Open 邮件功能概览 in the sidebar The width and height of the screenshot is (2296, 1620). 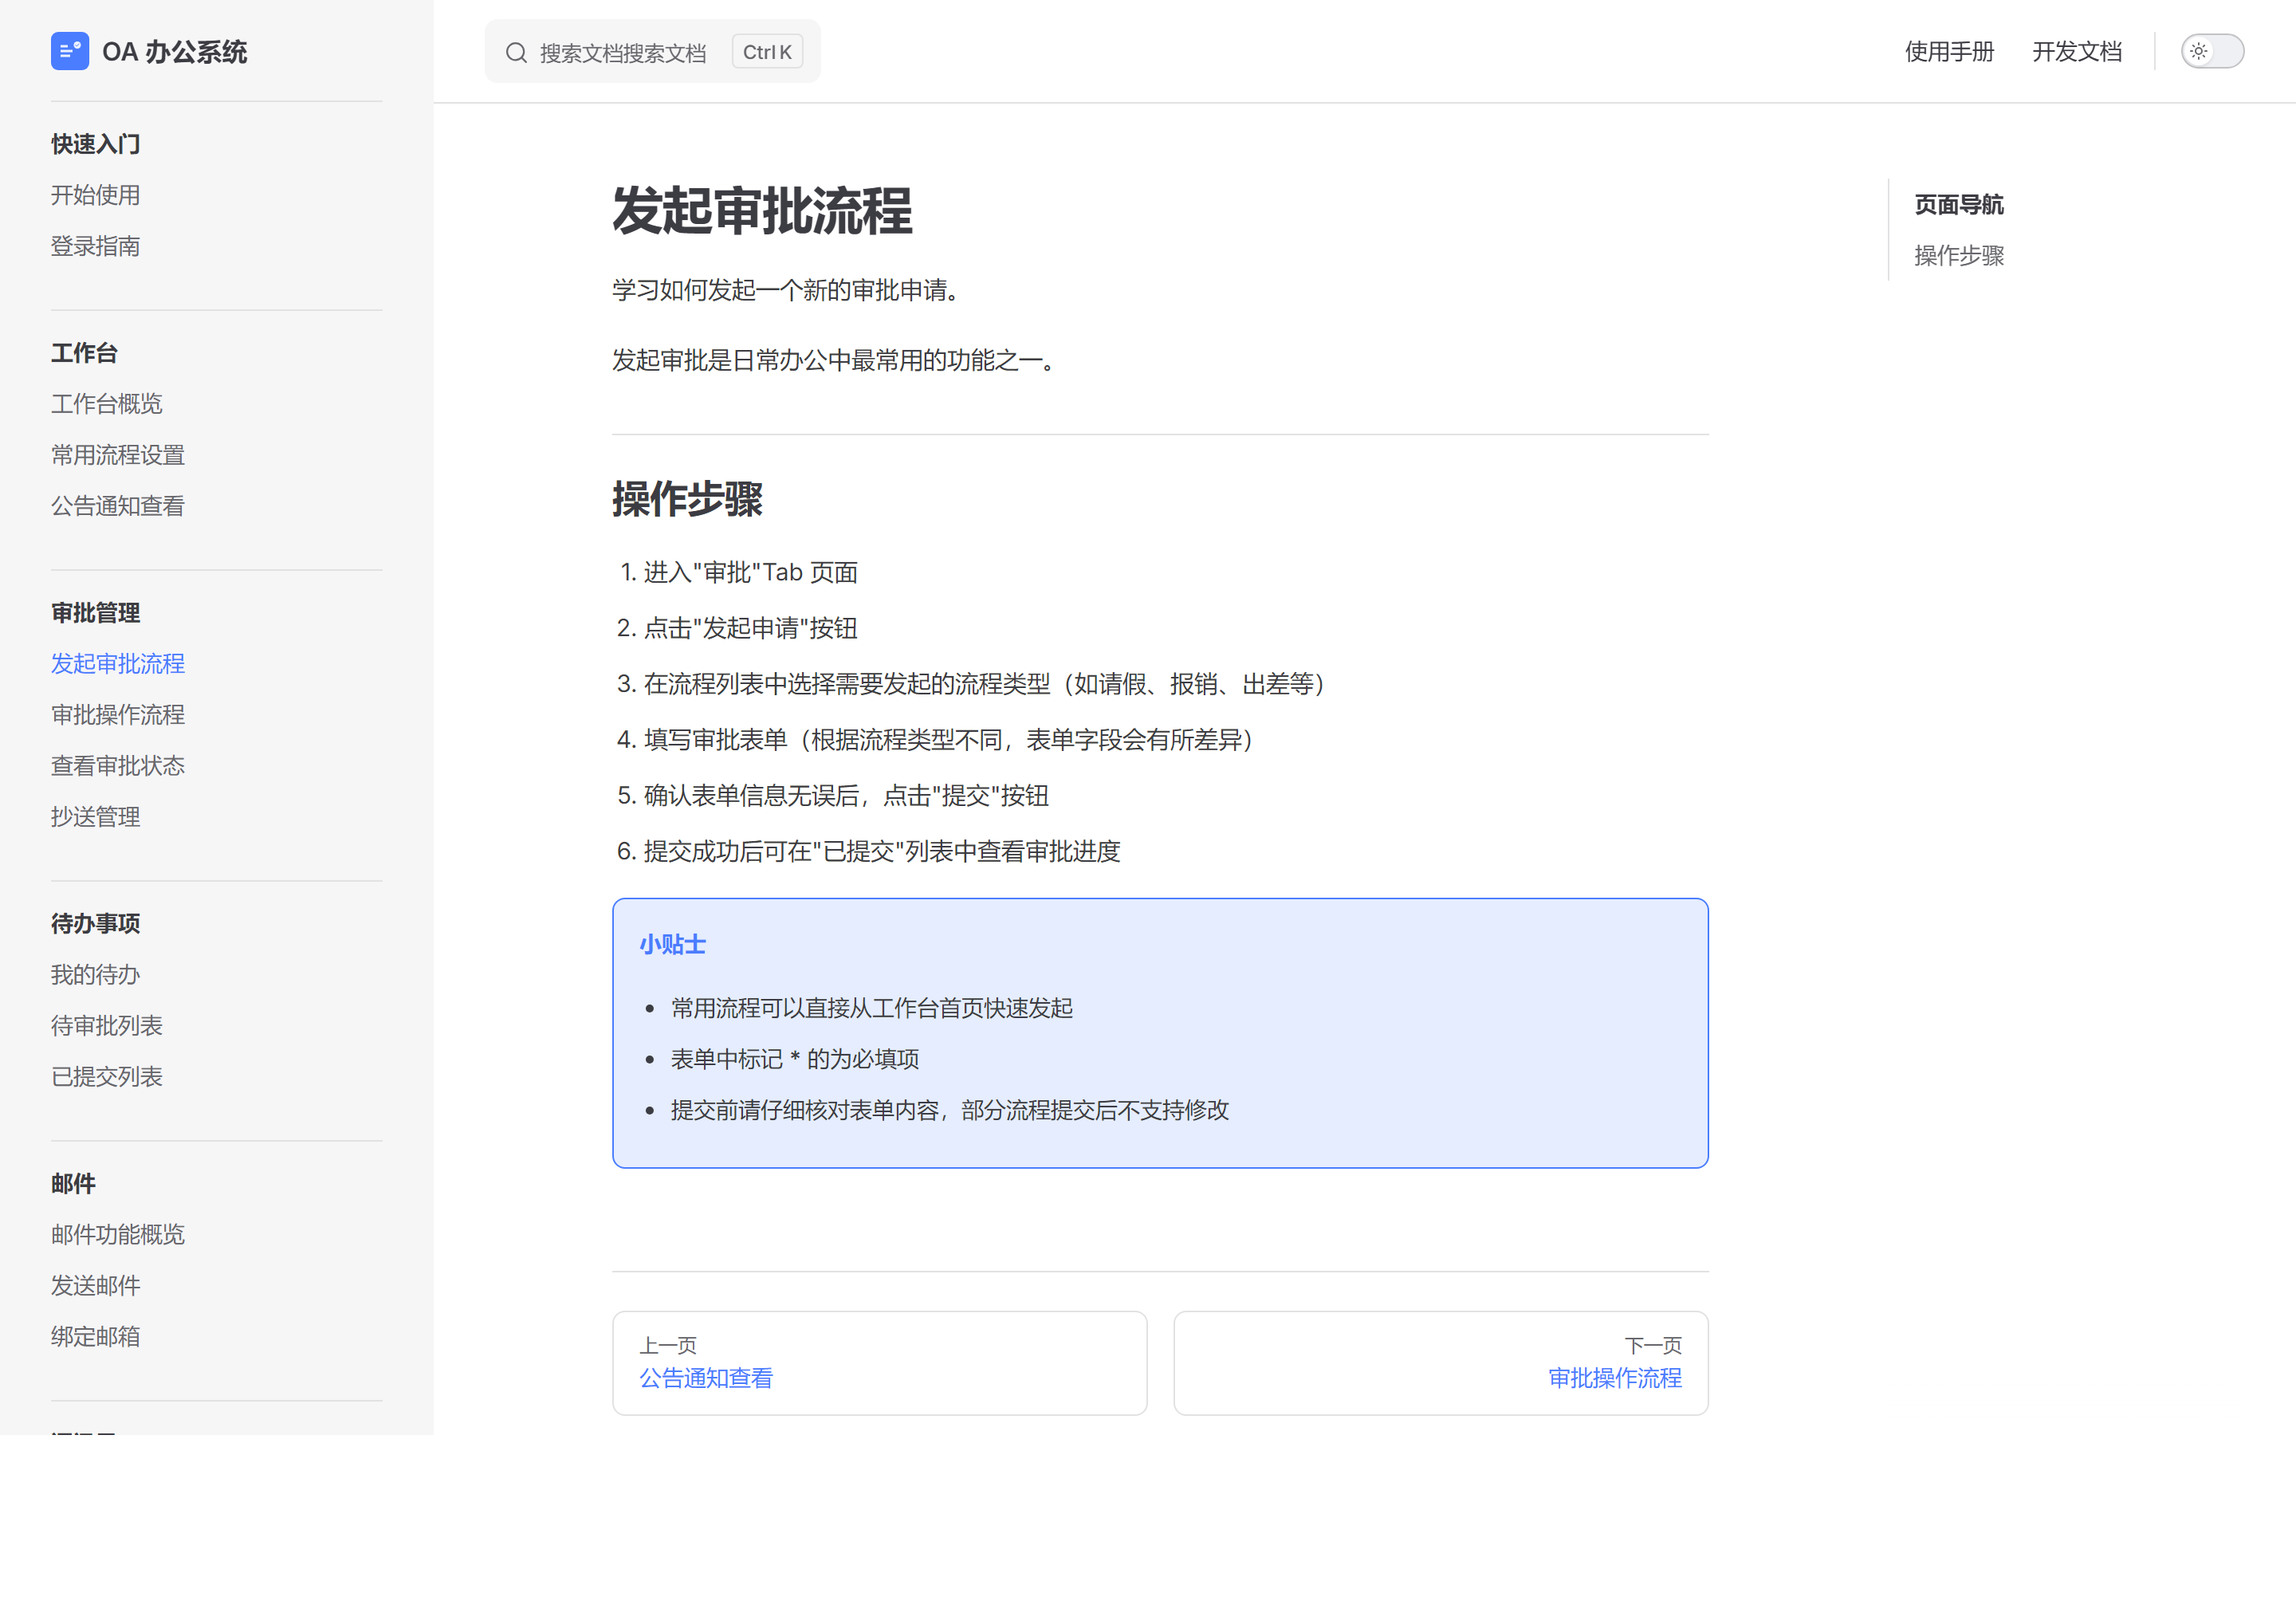(x=118, y=1235)
